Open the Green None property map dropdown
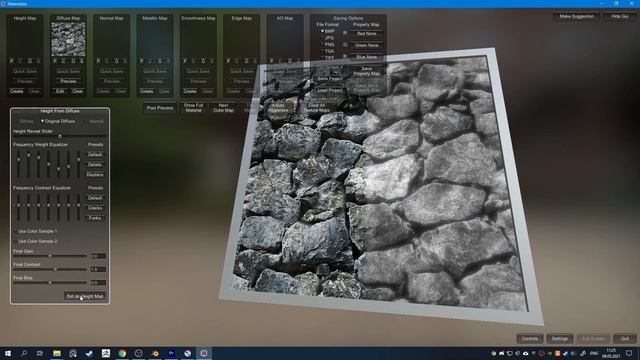The image size is (640, 360). pyautogui.click(x=367, y=45)
